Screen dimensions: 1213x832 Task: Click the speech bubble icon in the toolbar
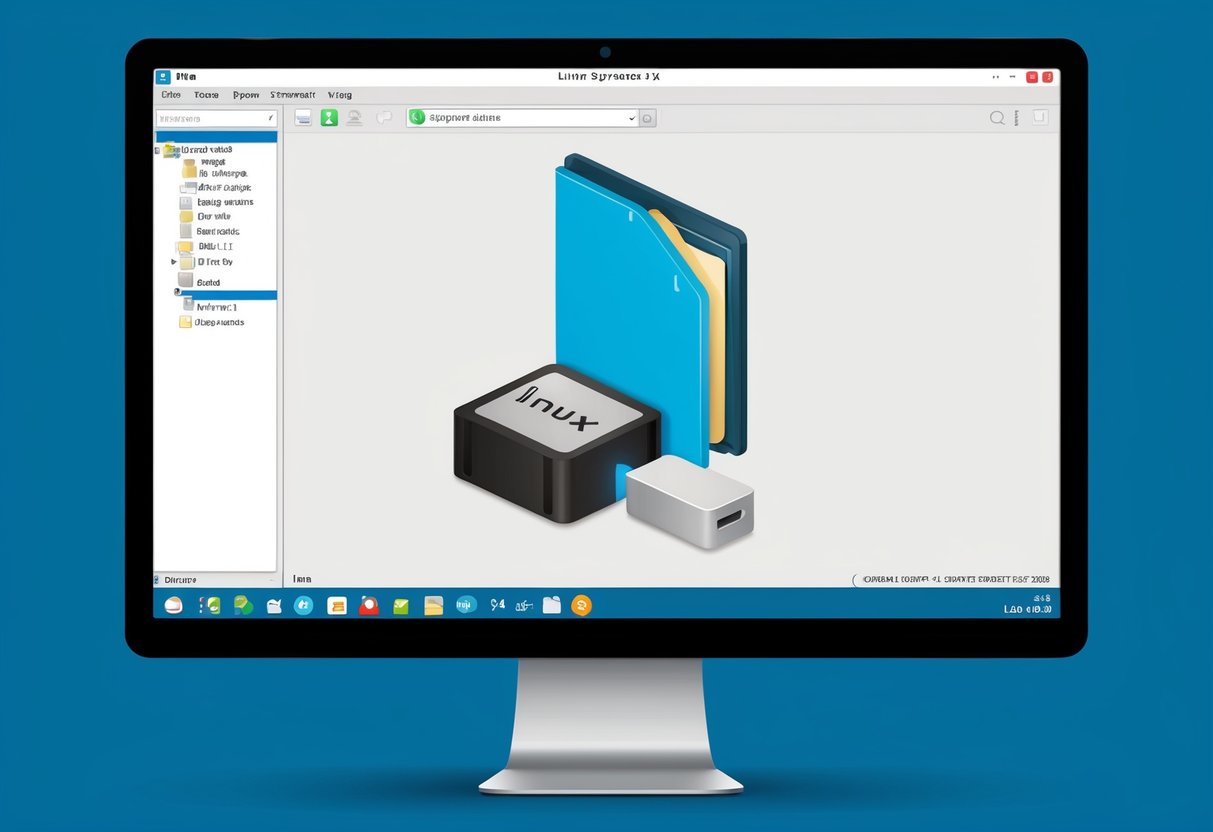pos(383,117)
